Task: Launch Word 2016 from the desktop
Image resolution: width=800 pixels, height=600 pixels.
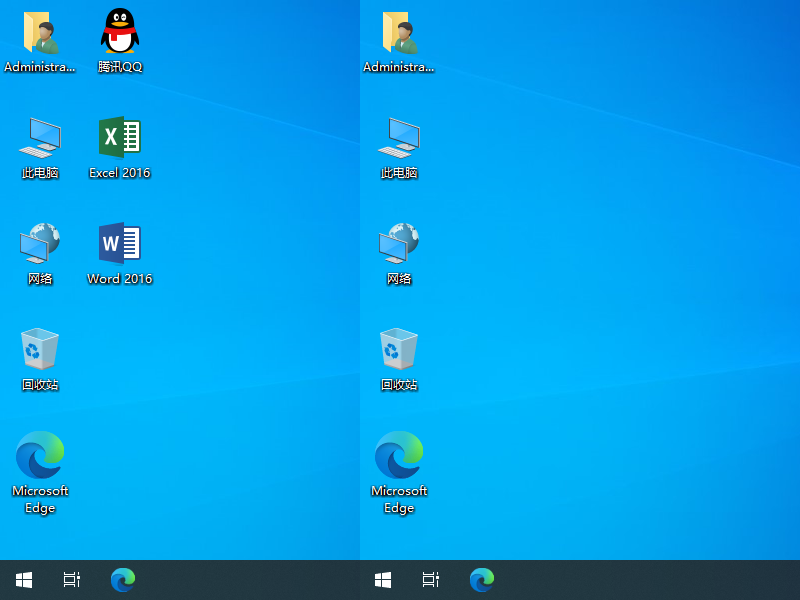Action: pyautogui.click(x=119, y=243)
